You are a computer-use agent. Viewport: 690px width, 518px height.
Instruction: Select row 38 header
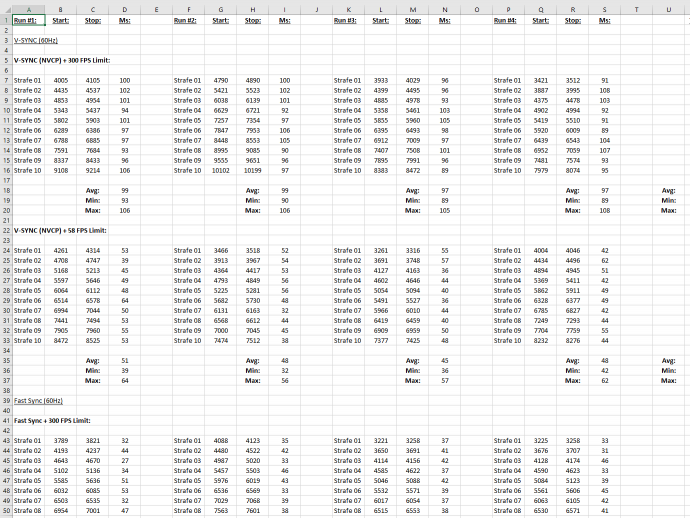tap(6, 390)
